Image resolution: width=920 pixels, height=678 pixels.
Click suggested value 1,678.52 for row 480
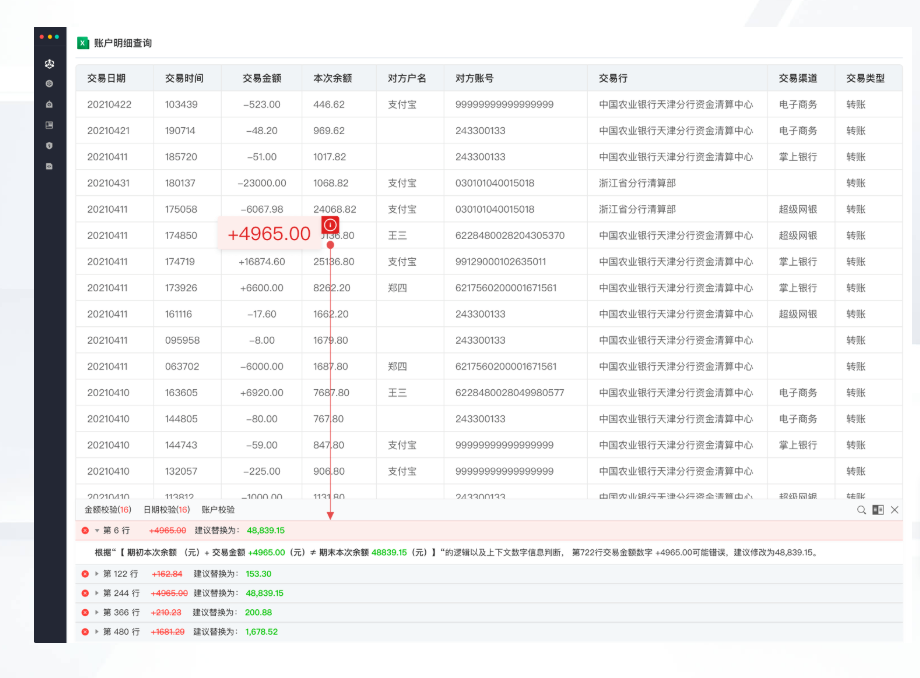(x=261, y=632)
